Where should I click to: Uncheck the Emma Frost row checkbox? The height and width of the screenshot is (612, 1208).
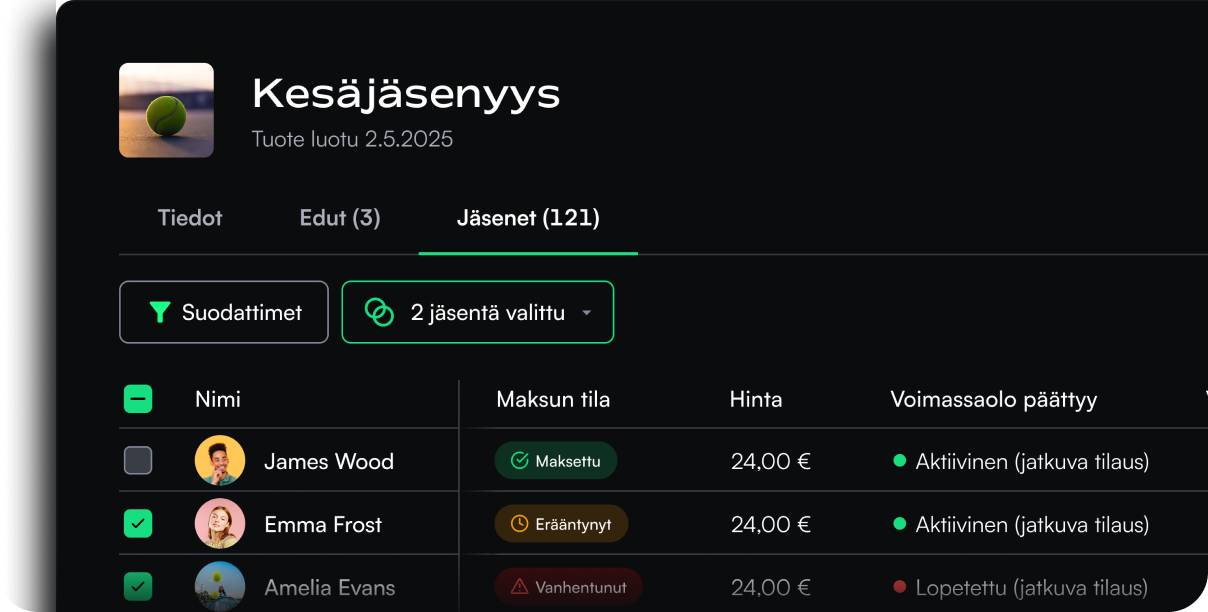pos(138,524)
